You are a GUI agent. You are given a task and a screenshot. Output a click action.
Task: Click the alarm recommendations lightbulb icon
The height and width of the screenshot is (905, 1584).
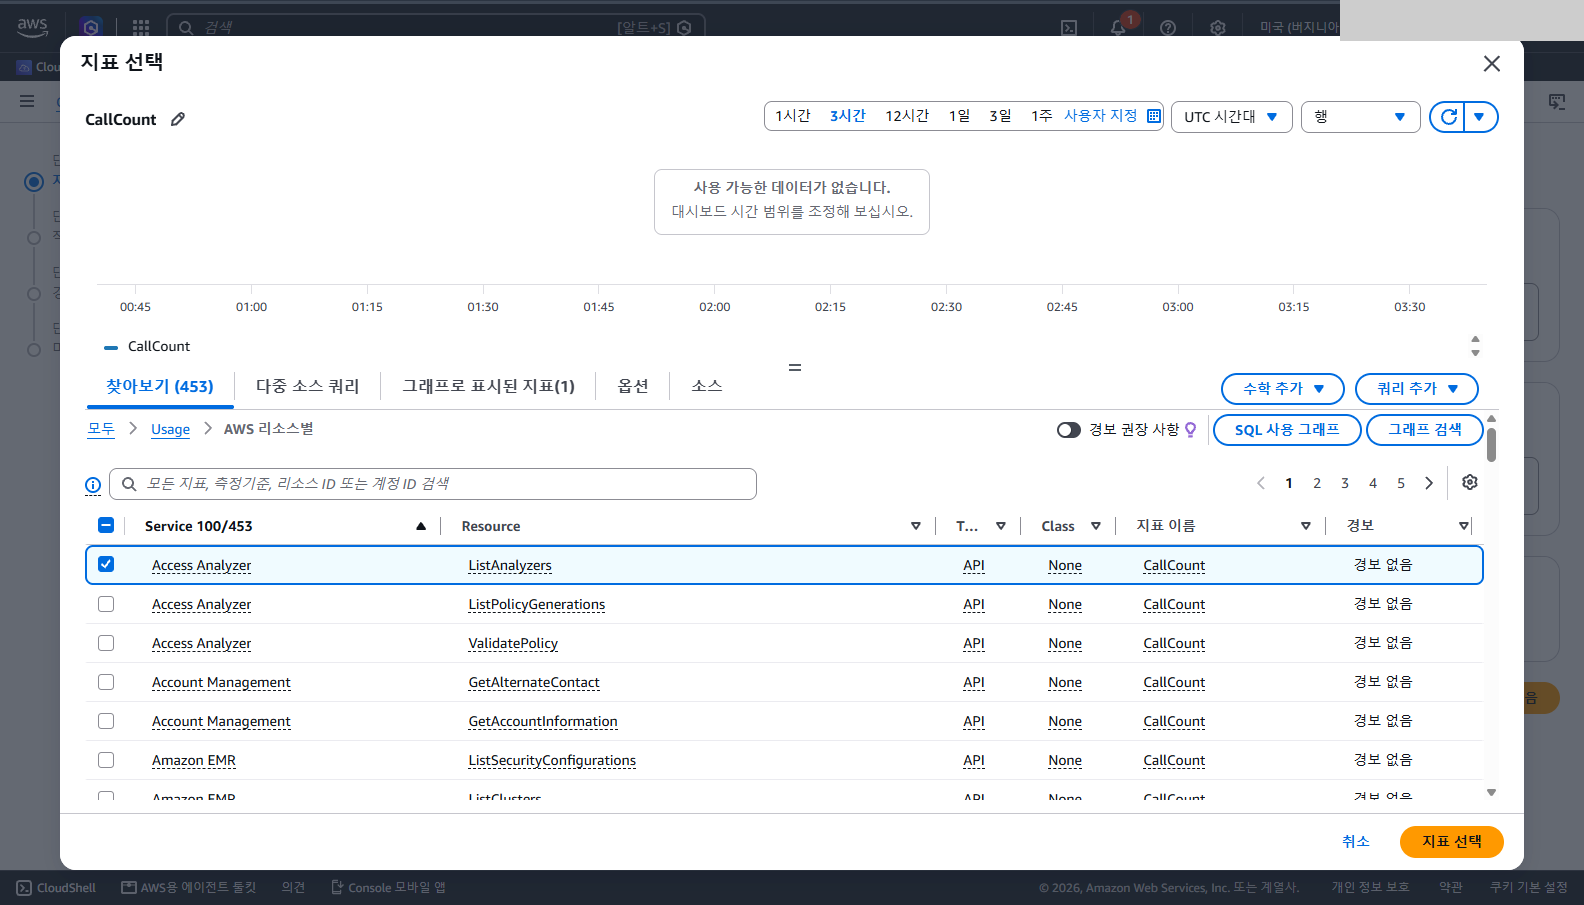coord(1190,430)
